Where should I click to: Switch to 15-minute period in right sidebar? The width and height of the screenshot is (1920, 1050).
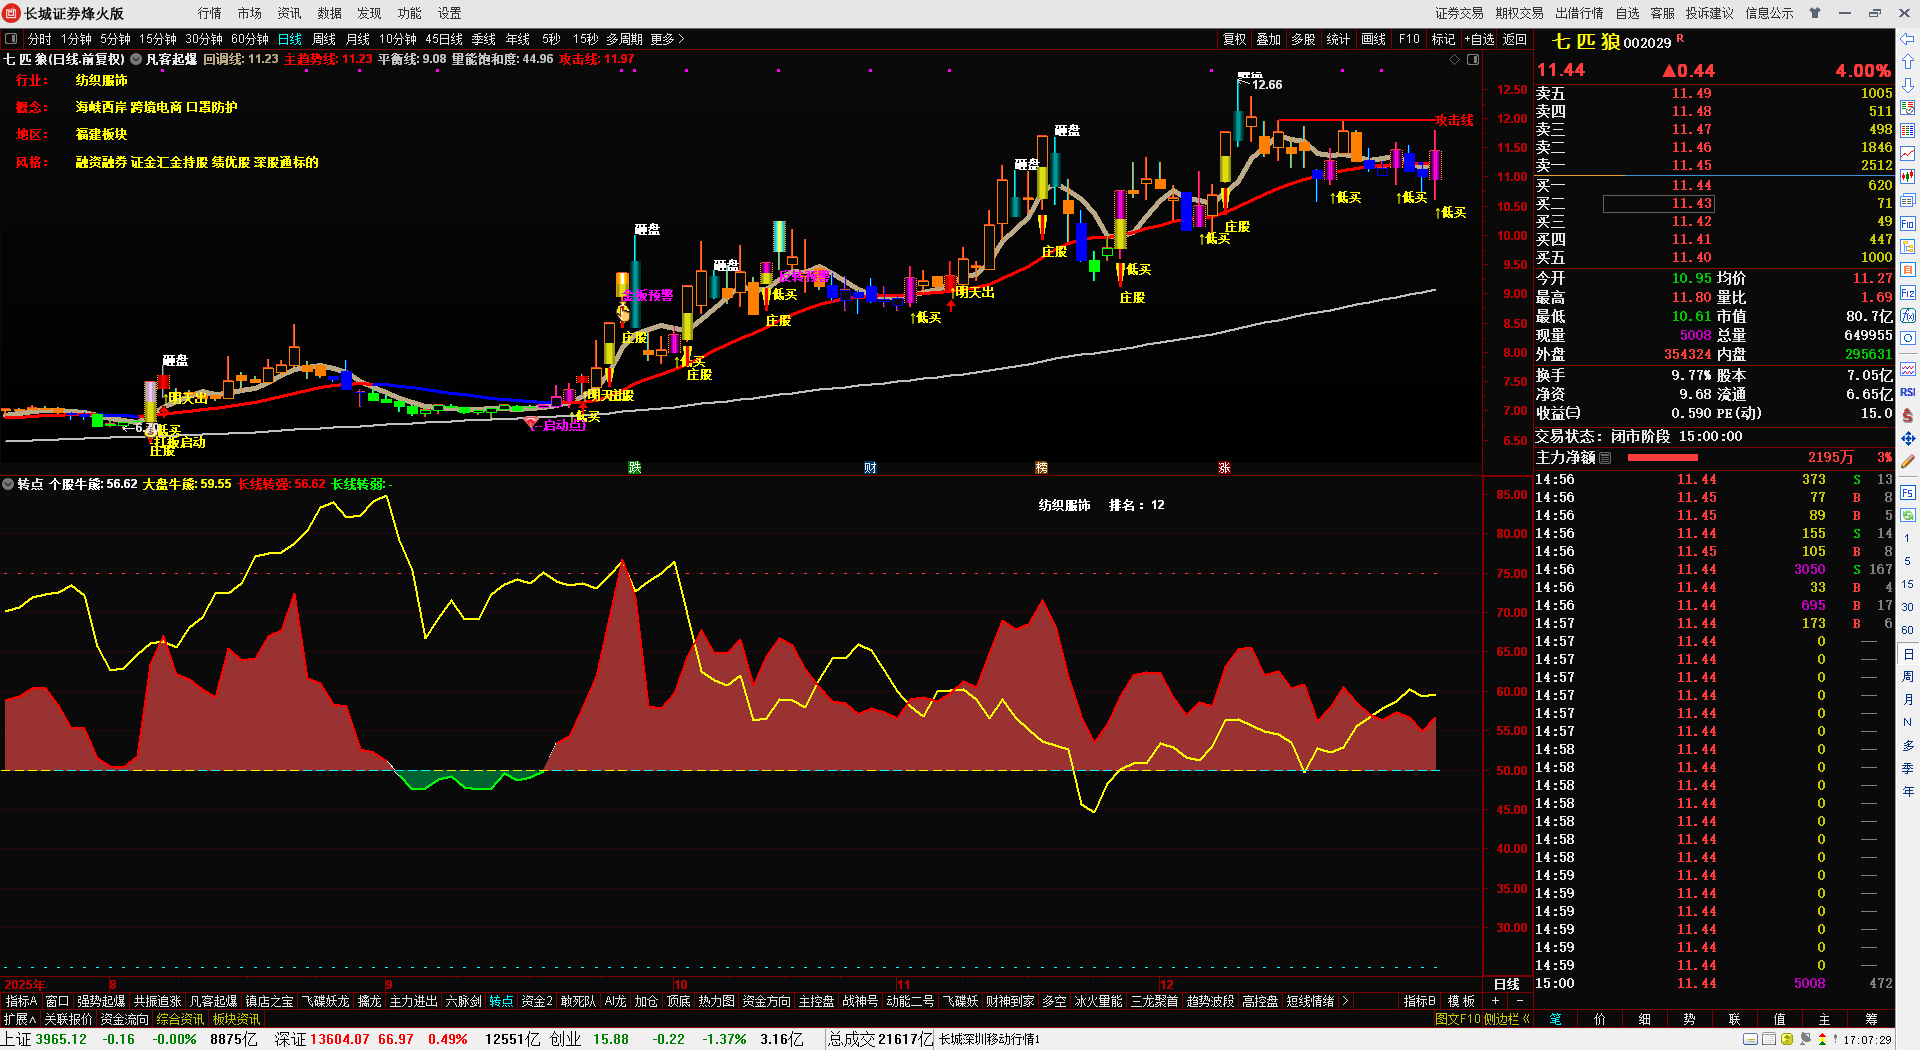pyautogui.click(x=1908, y=584)
